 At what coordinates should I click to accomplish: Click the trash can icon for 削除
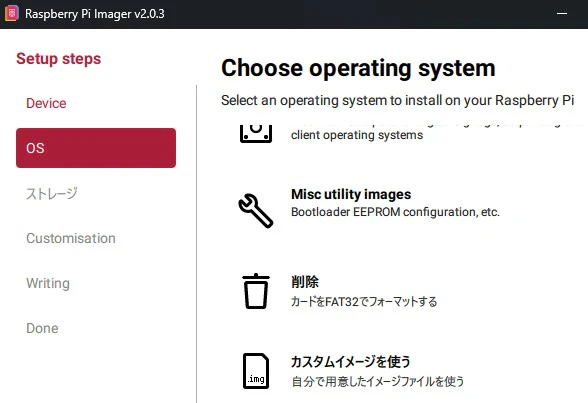click(x=256, y=291)
